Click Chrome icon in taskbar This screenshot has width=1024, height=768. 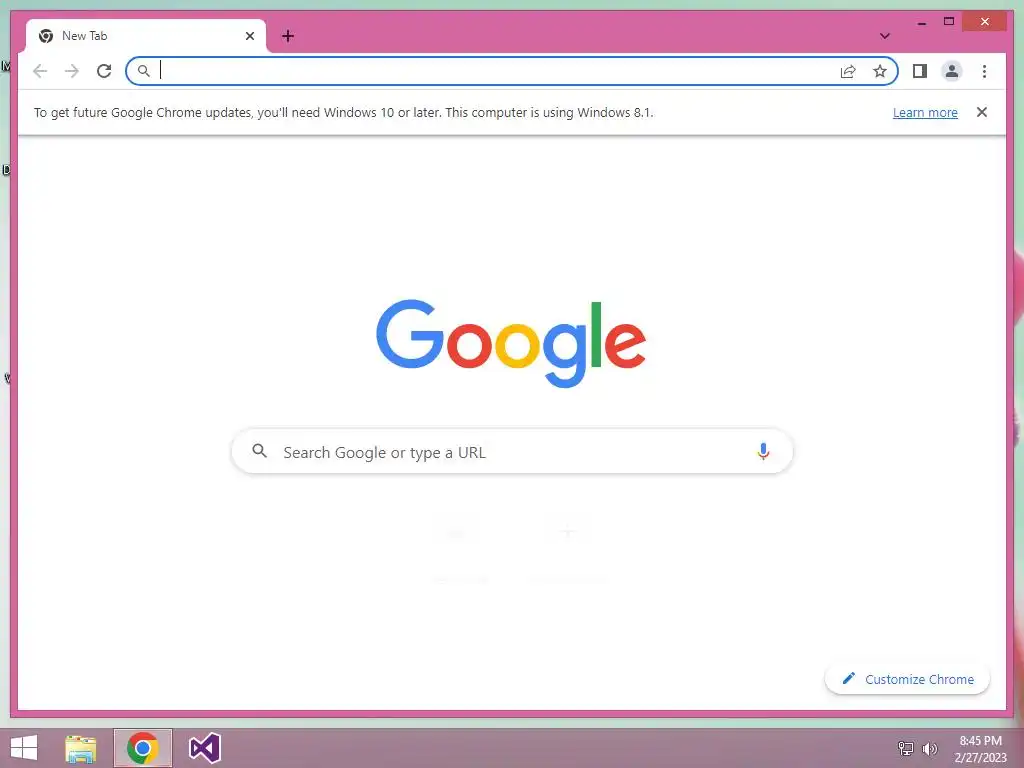[143, 748]
